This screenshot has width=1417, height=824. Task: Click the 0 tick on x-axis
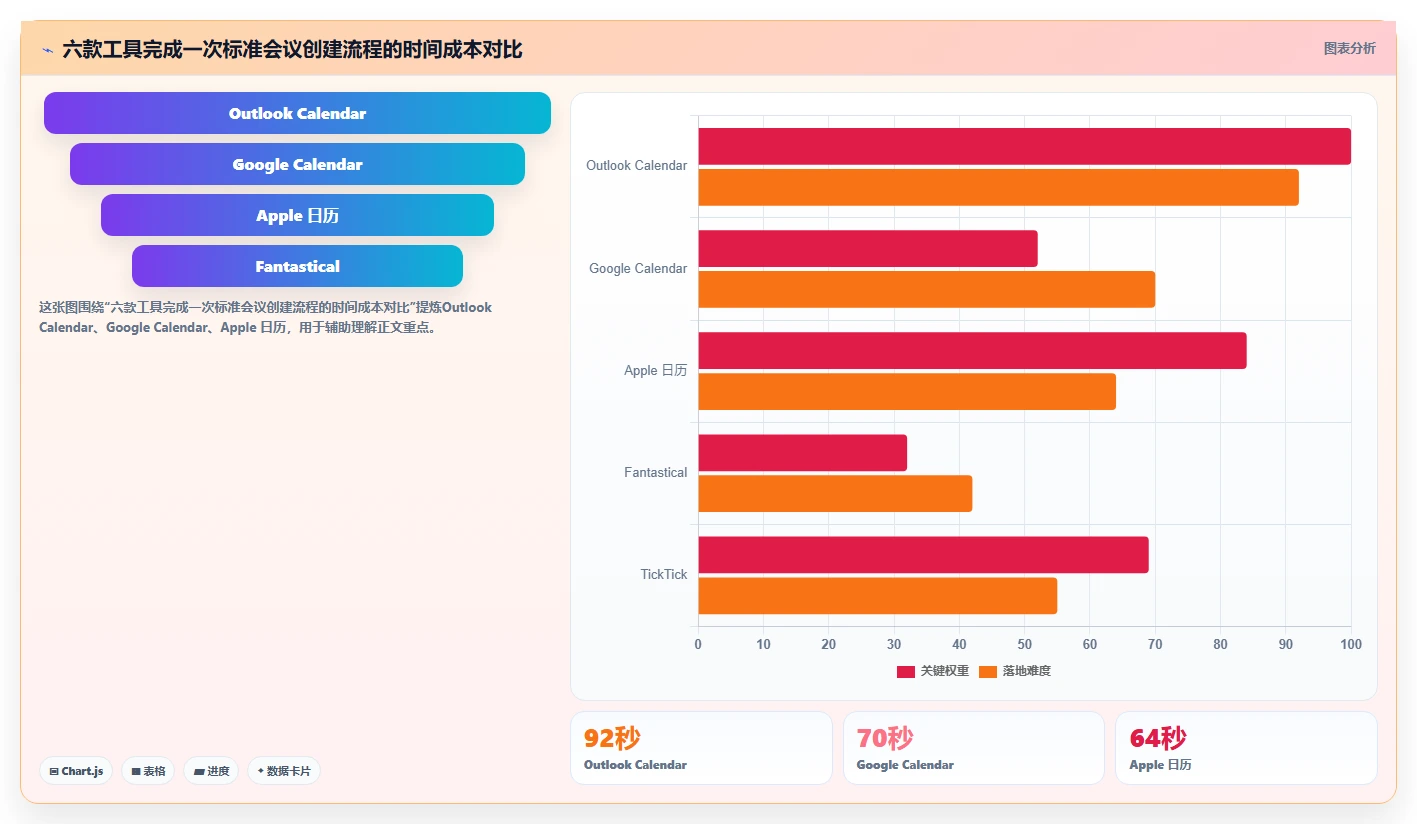[698, 644]
